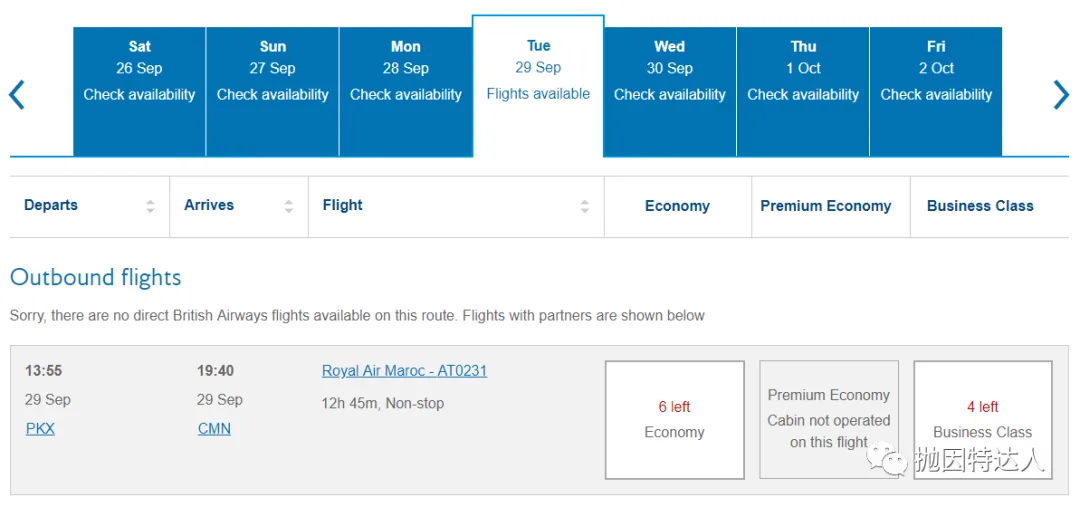Click the Business Class column header
The height and width of the screenshot is (507, 1080).
(980, 206)
